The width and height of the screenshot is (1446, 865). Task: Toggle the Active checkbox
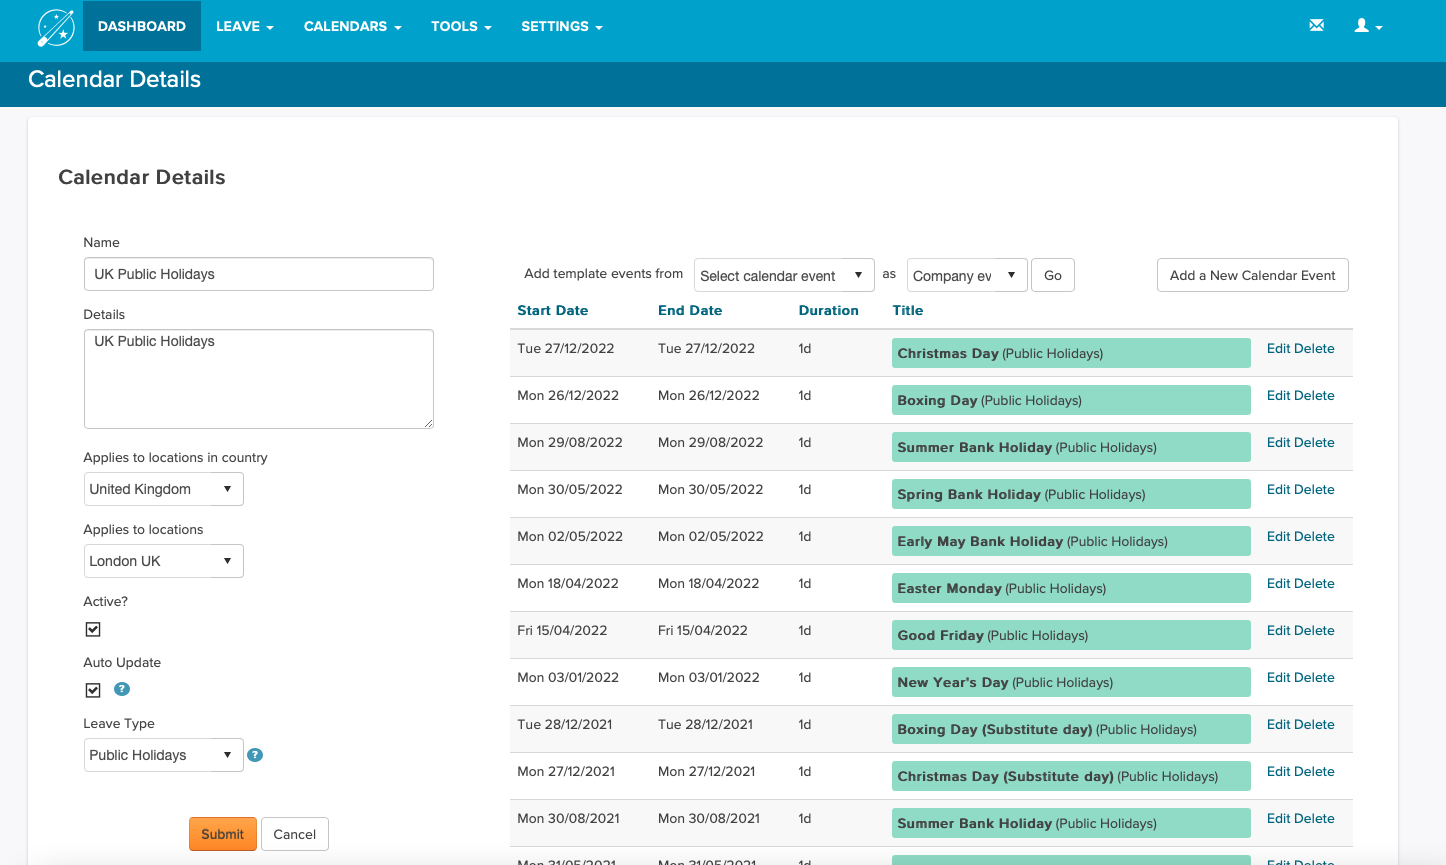tap(93, 629)
